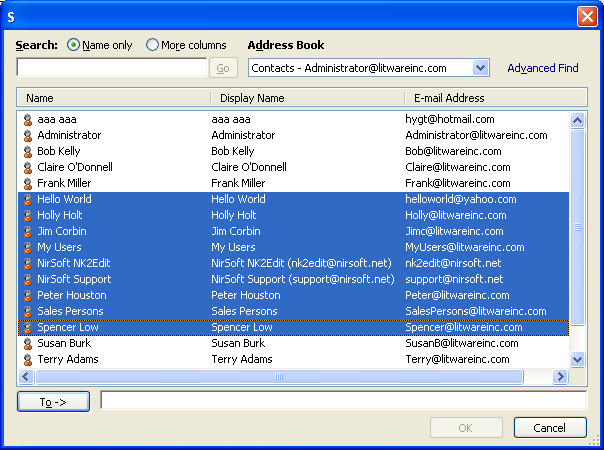Select the Name only radio button
Viewport: 604px width, 450px height.
coord(74,45)
